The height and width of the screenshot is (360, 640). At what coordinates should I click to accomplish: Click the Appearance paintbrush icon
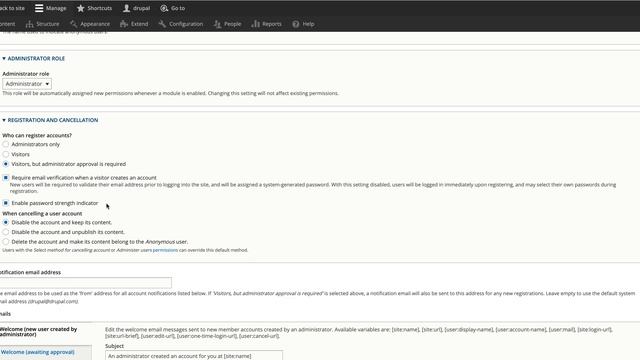(x=73, y=24)
